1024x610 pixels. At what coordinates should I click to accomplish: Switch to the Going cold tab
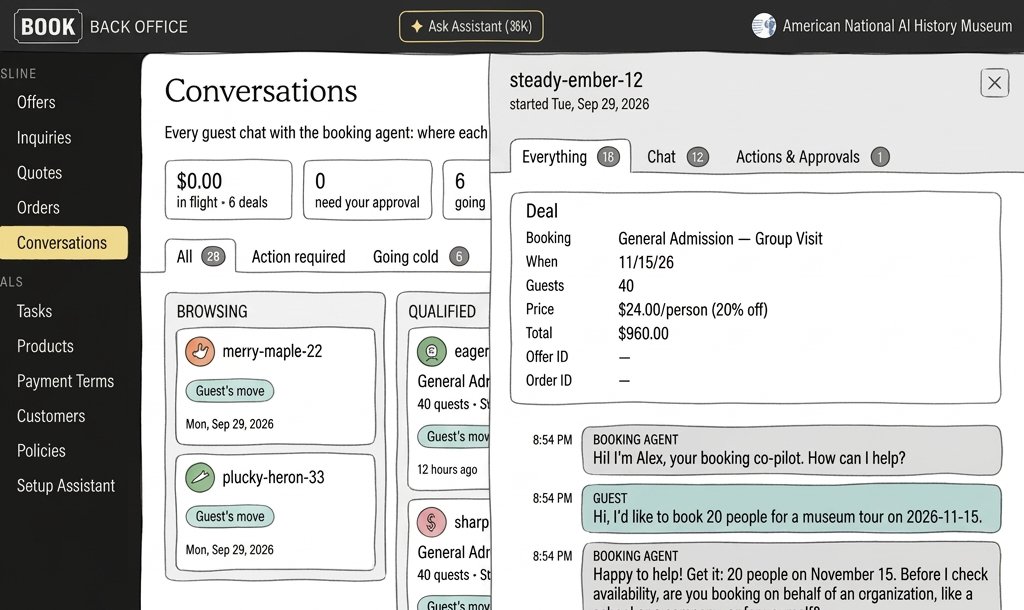pos(421,257)
